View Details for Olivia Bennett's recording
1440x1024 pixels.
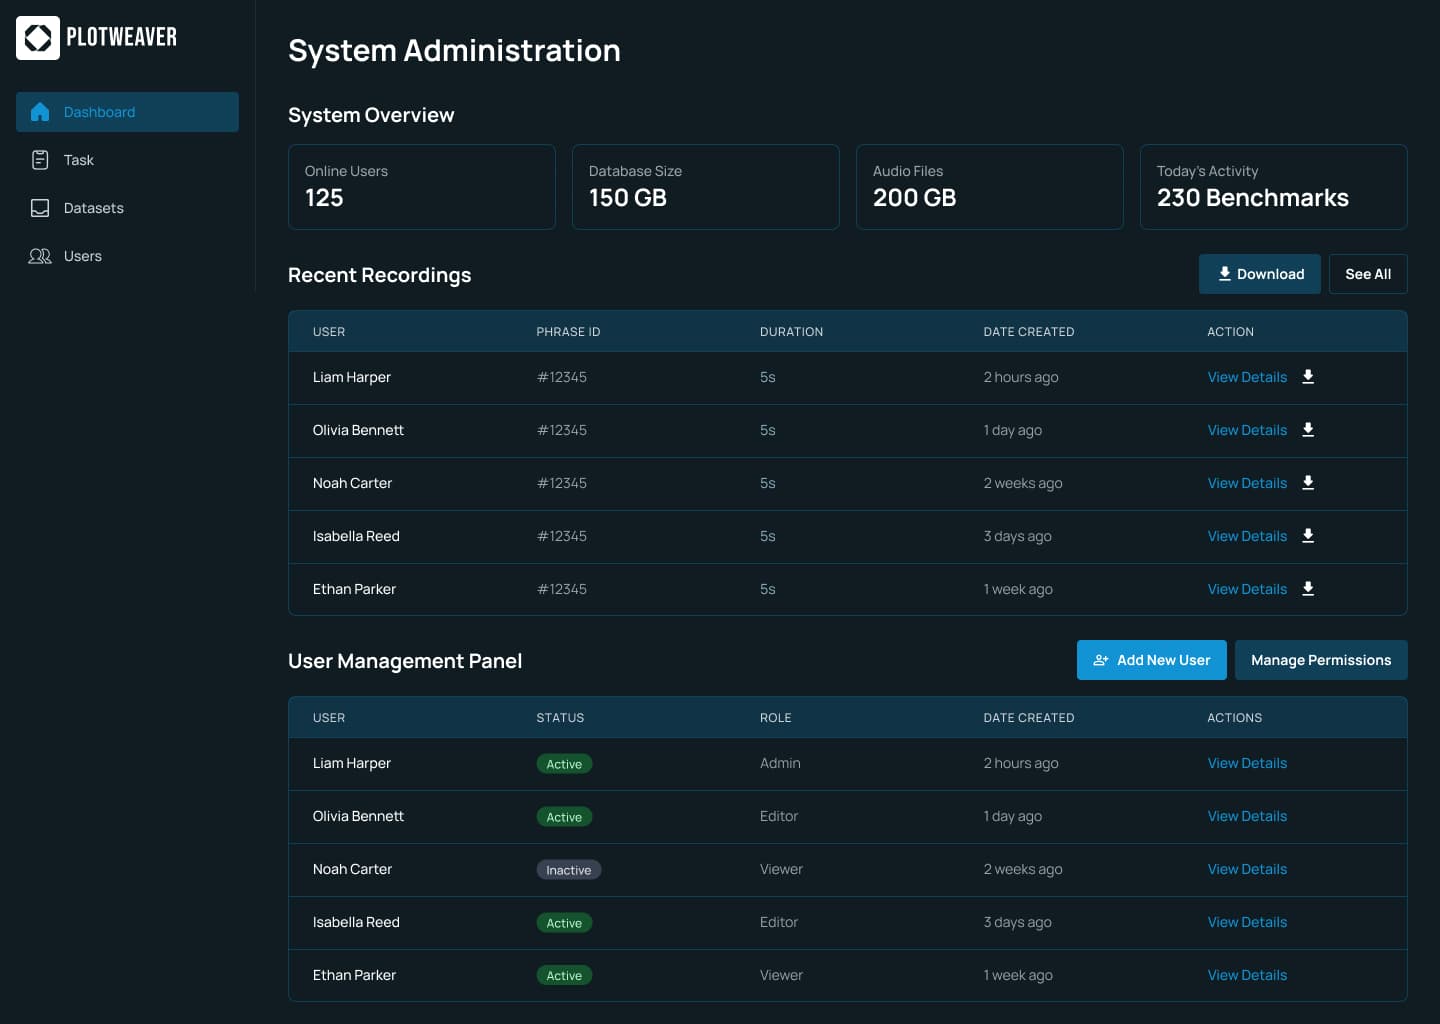[1247, 430]
